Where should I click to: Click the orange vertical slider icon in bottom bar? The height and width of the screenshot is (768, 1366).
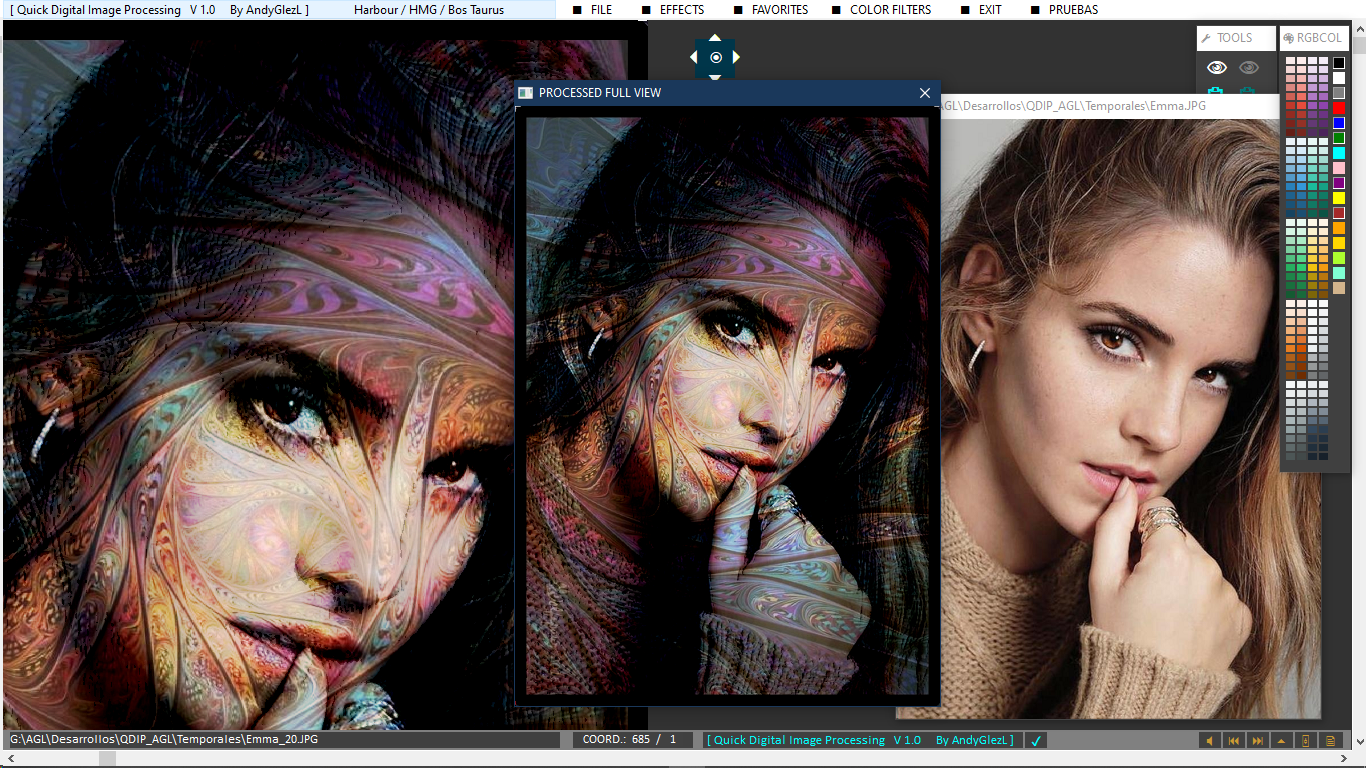tap(1305, 741)
